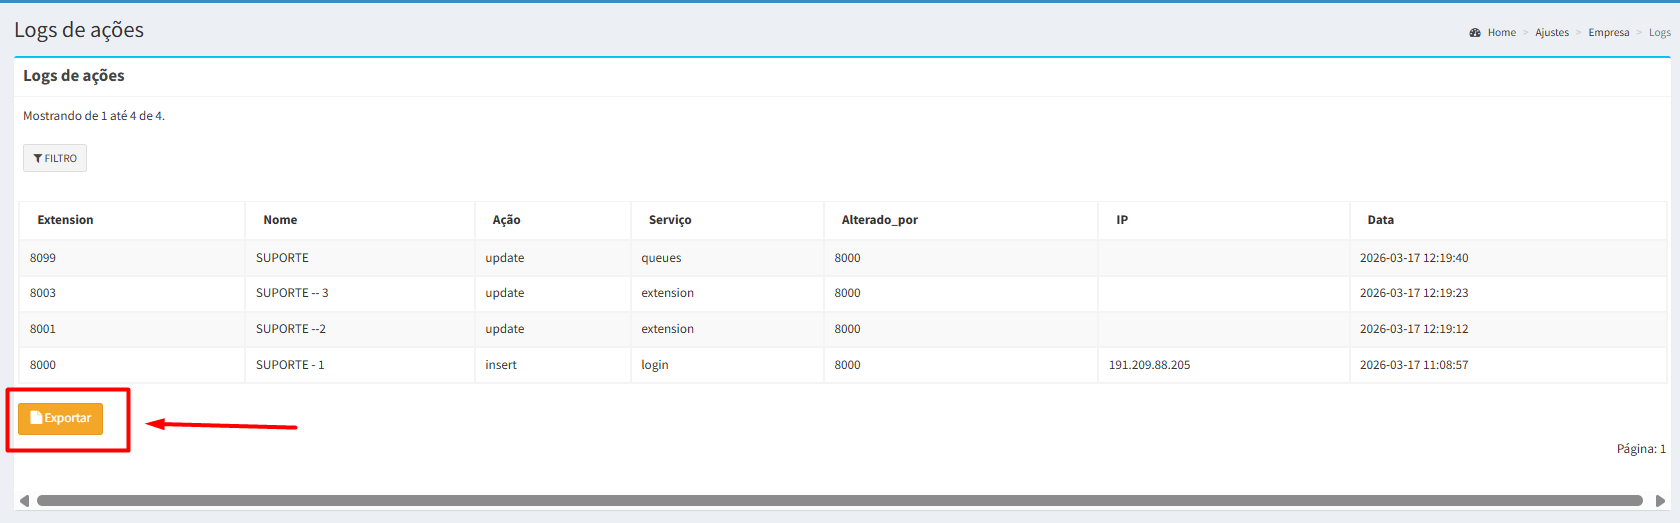This screenshot has width=1680, height=523.
Task: Sort by the Data column header
Action: coord(1380,220)
